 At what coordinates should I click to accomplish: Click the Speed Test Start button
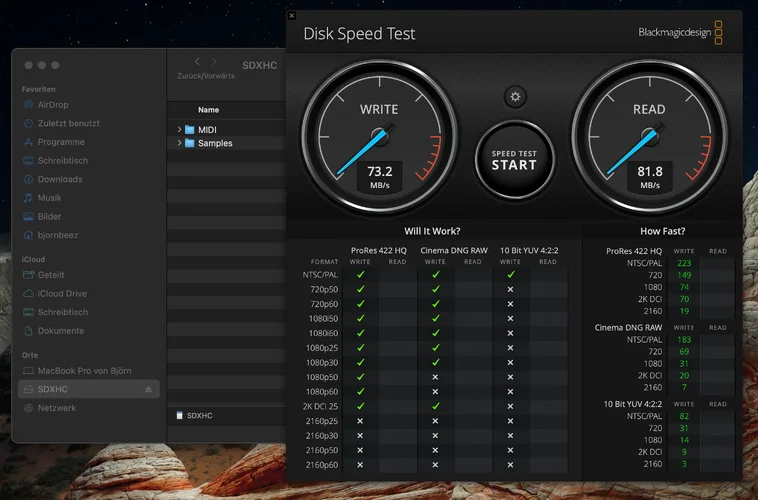pyautogui.click(x=514, y=160)
